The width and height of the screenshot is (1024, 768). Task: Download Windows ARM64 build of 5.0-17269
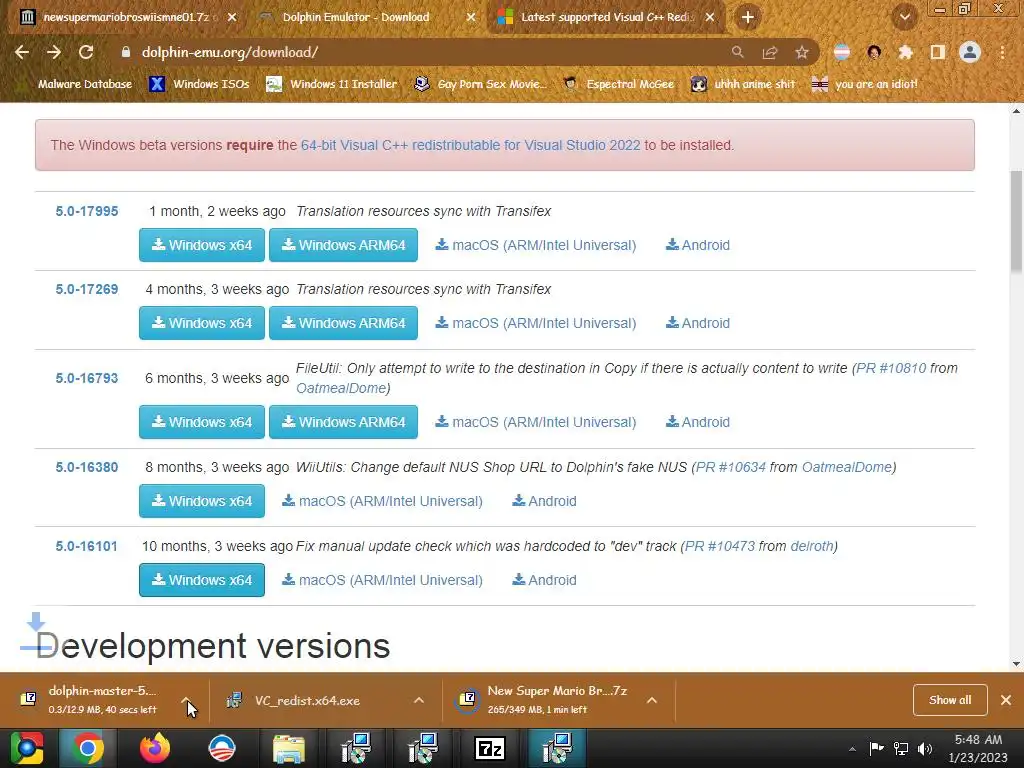tap(344, 323)
